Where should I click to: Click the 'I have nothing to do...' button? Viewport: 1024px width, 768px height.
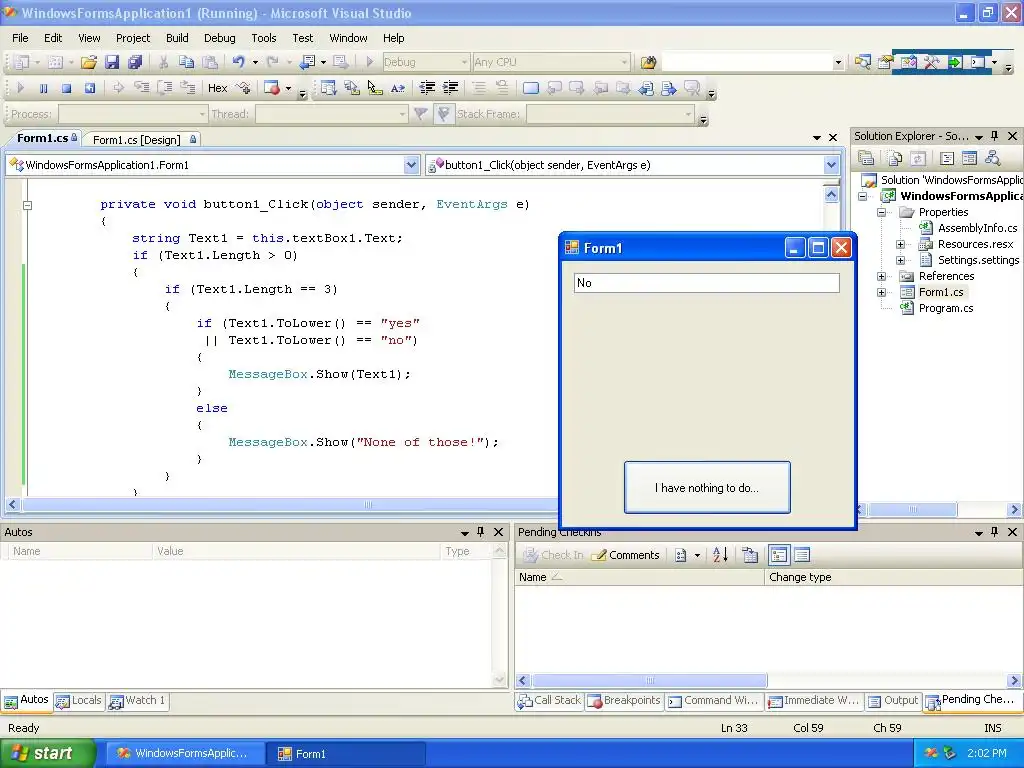tap(707, 488)
